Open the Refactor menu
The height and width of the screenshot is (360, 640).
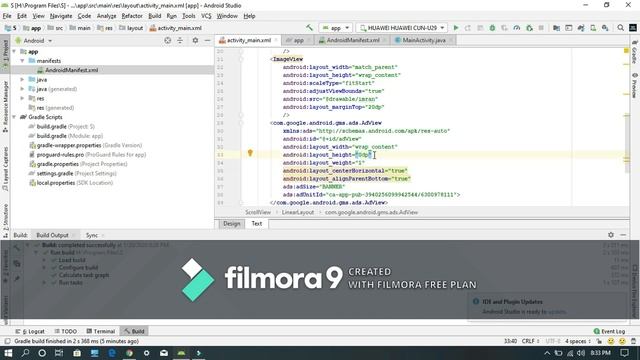coord(132,16)
